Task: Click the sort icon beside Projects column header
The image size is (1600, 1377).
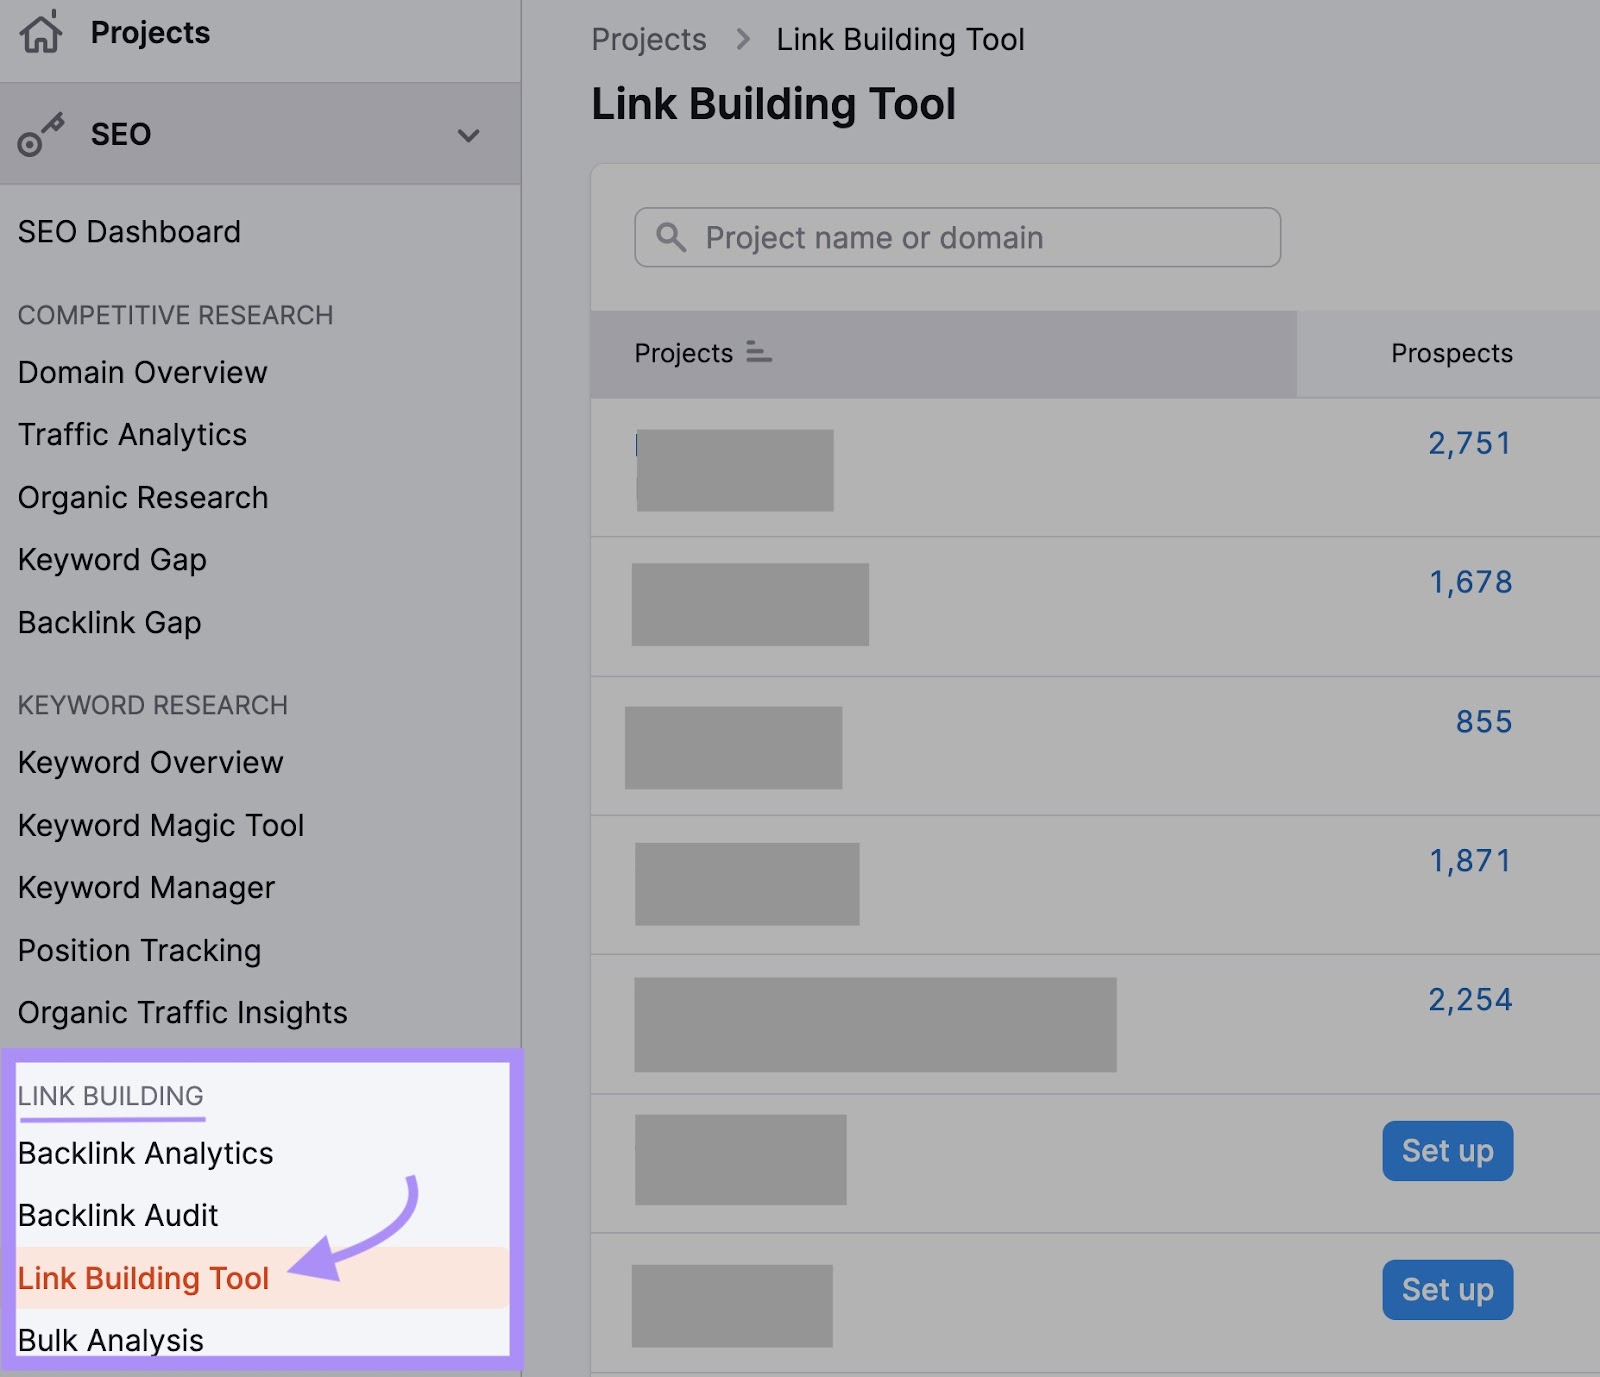Action: 758,353
